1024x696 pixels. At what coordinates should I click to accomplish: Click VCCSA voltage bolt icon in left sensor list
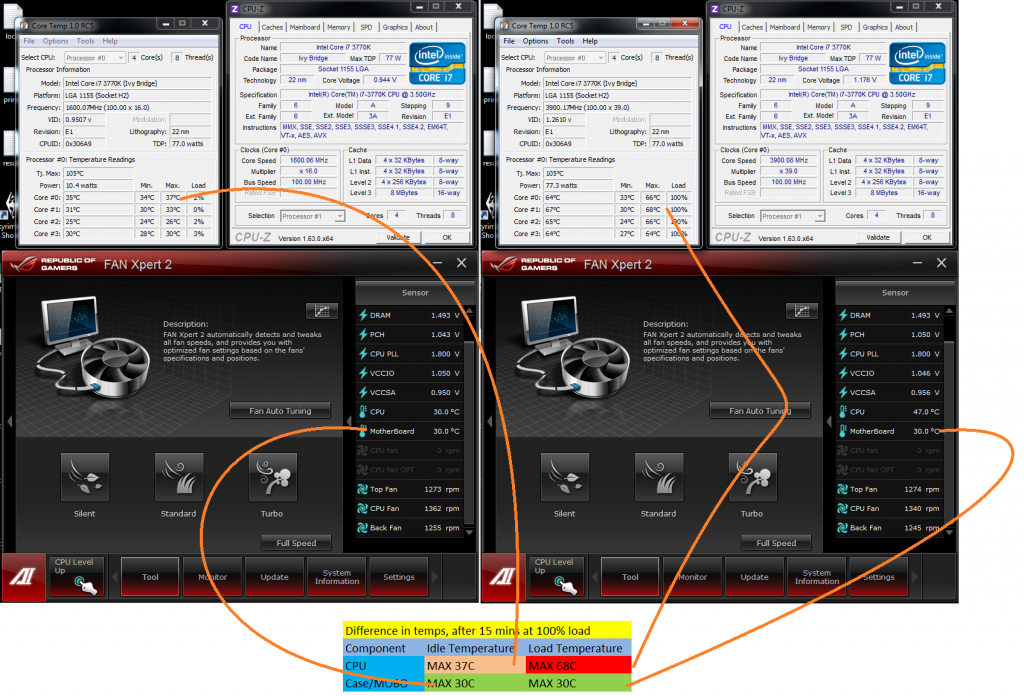(x=363, y=392)
